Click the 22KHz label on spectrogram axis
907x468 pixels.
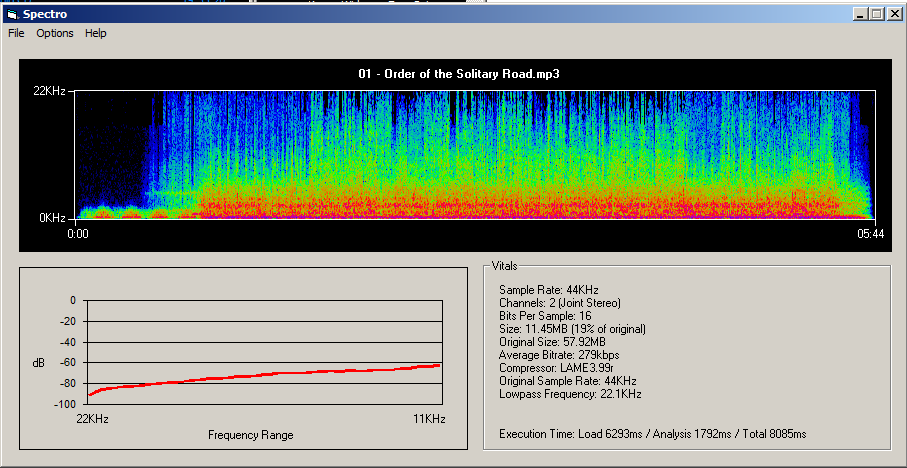pyautogui.click(x=50, y=91)
